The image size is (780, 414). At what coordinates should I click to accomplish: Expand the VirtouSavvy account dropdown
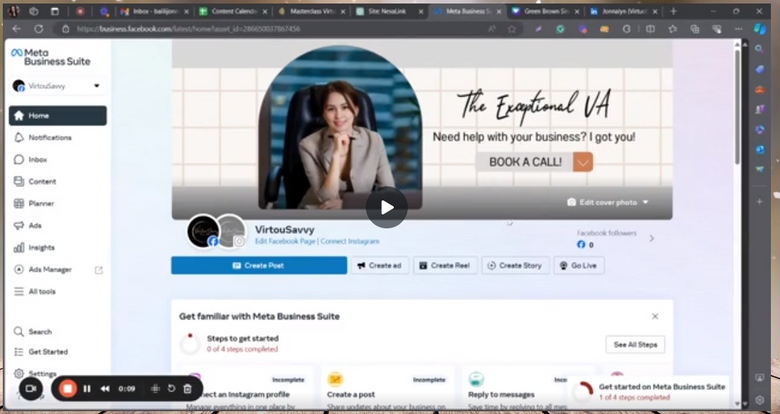pyautogui.click(x=58, y=86)
